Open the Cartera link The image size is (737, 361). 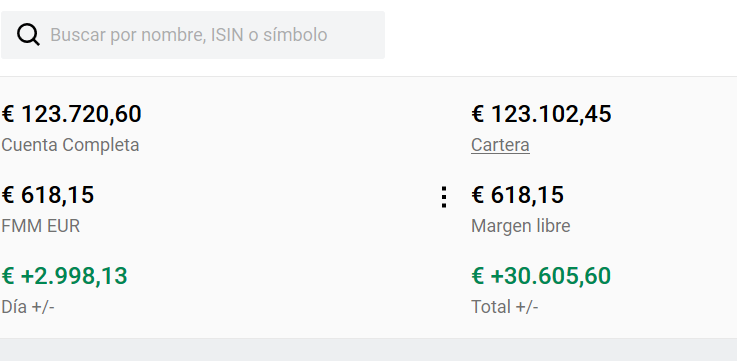(x=500, y=145)
